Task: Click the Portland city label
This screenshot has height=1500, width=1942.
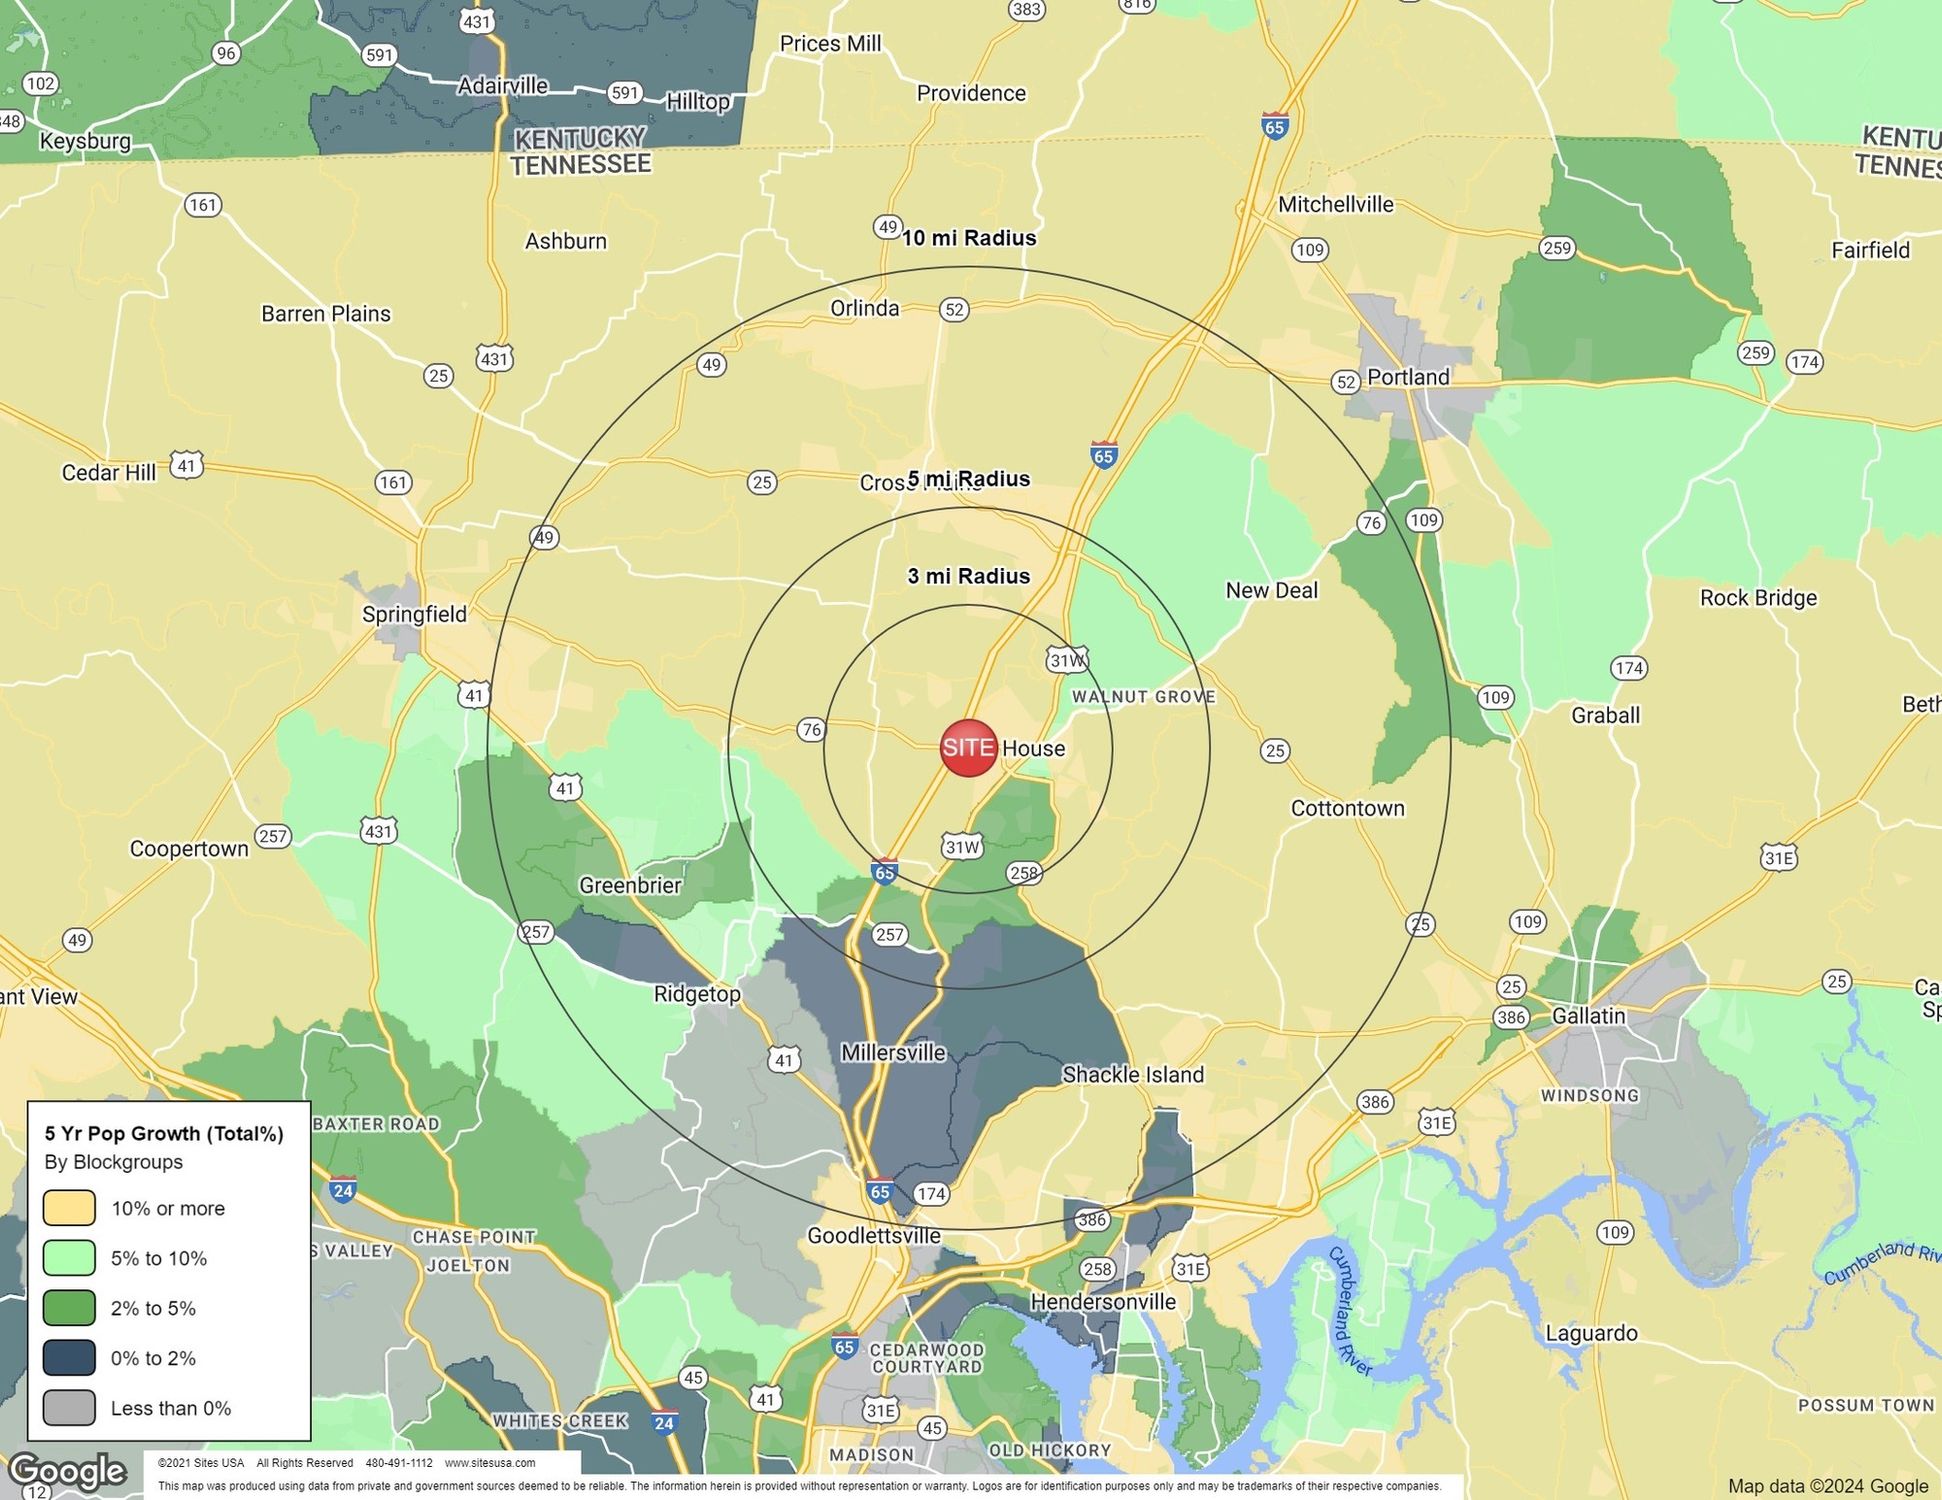Action: tap(1407, 377)
